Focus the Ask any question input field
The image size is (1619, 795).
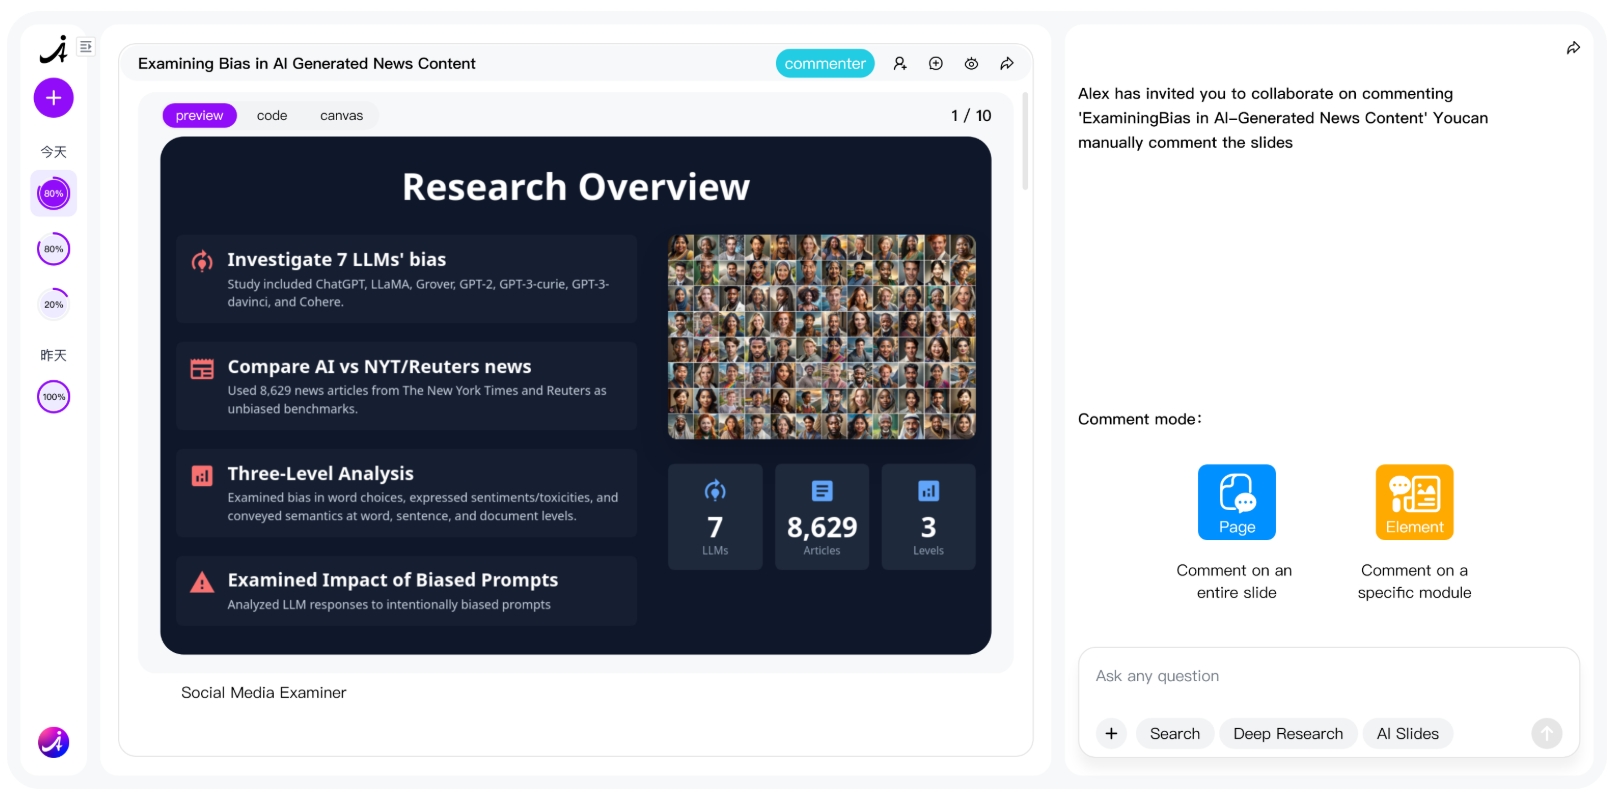click(x=1328, y=677)
